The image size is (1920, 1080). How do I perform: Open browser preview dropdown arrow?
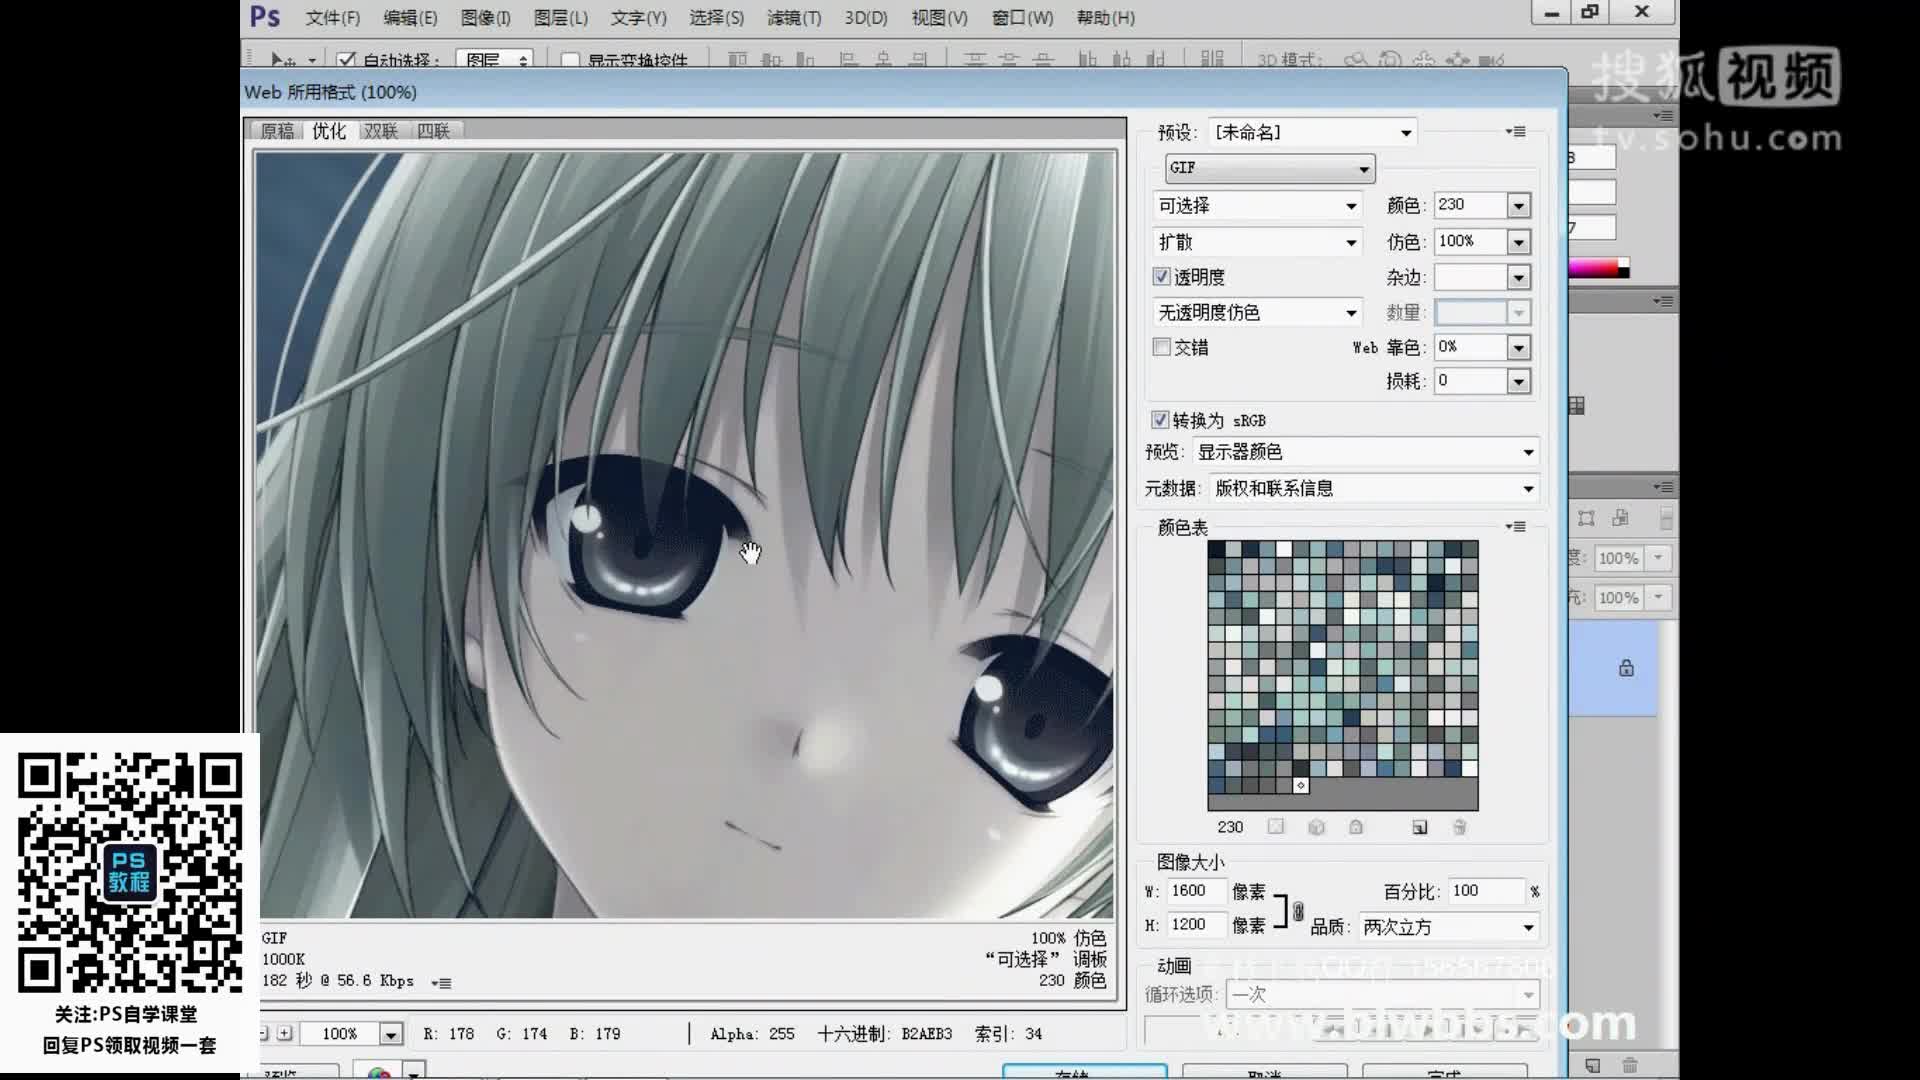[414, 1073]
